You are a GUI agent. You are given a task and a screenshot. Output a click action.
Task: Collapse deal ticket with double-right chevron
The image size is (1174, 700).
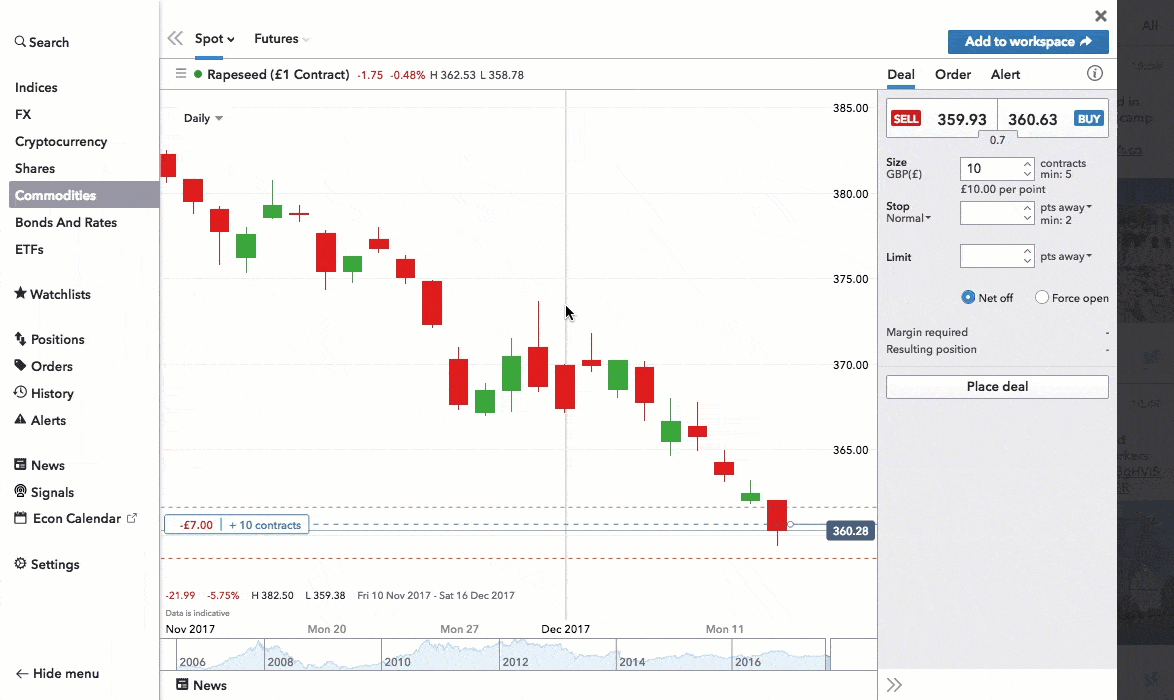click(x=894, y=684)
